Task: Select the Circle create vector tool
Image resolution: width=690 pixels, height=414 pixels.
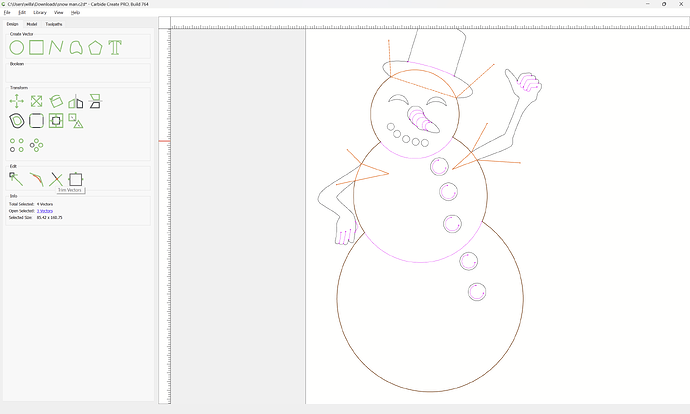Action: (x=17, y=48)
